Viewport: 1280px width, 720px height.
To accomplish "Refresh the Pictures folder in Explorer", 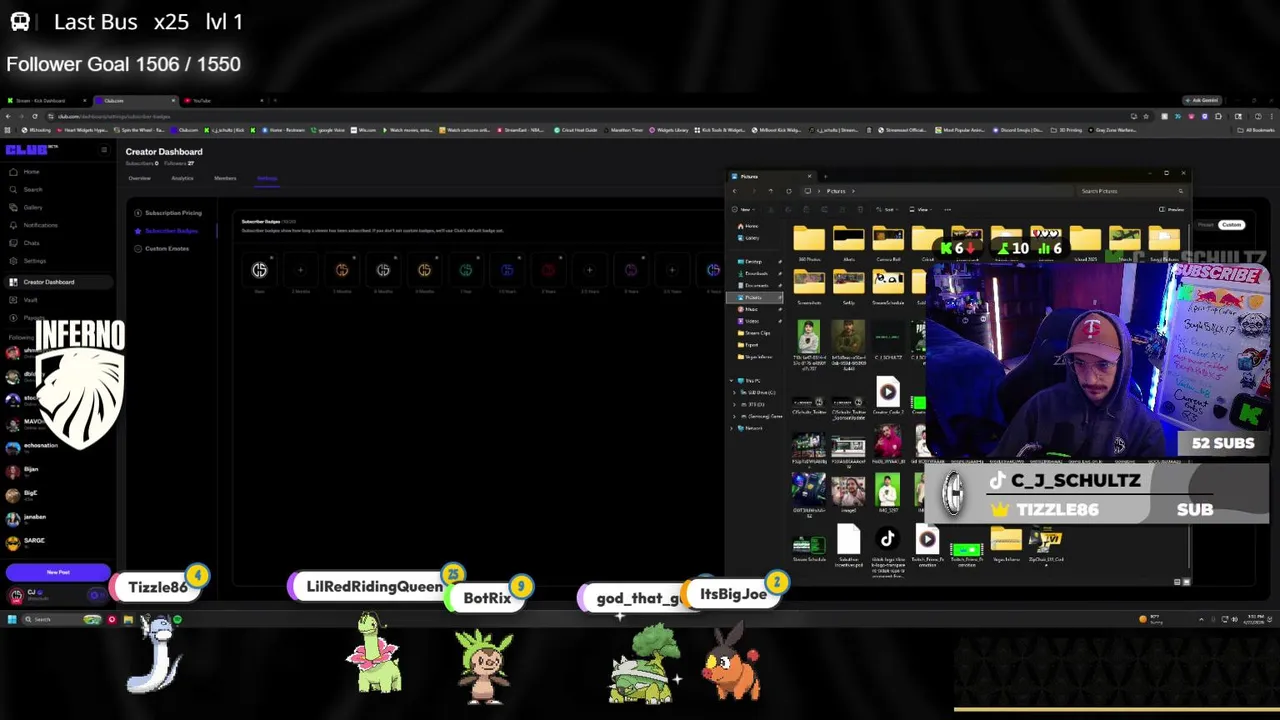I will (788, 191).
